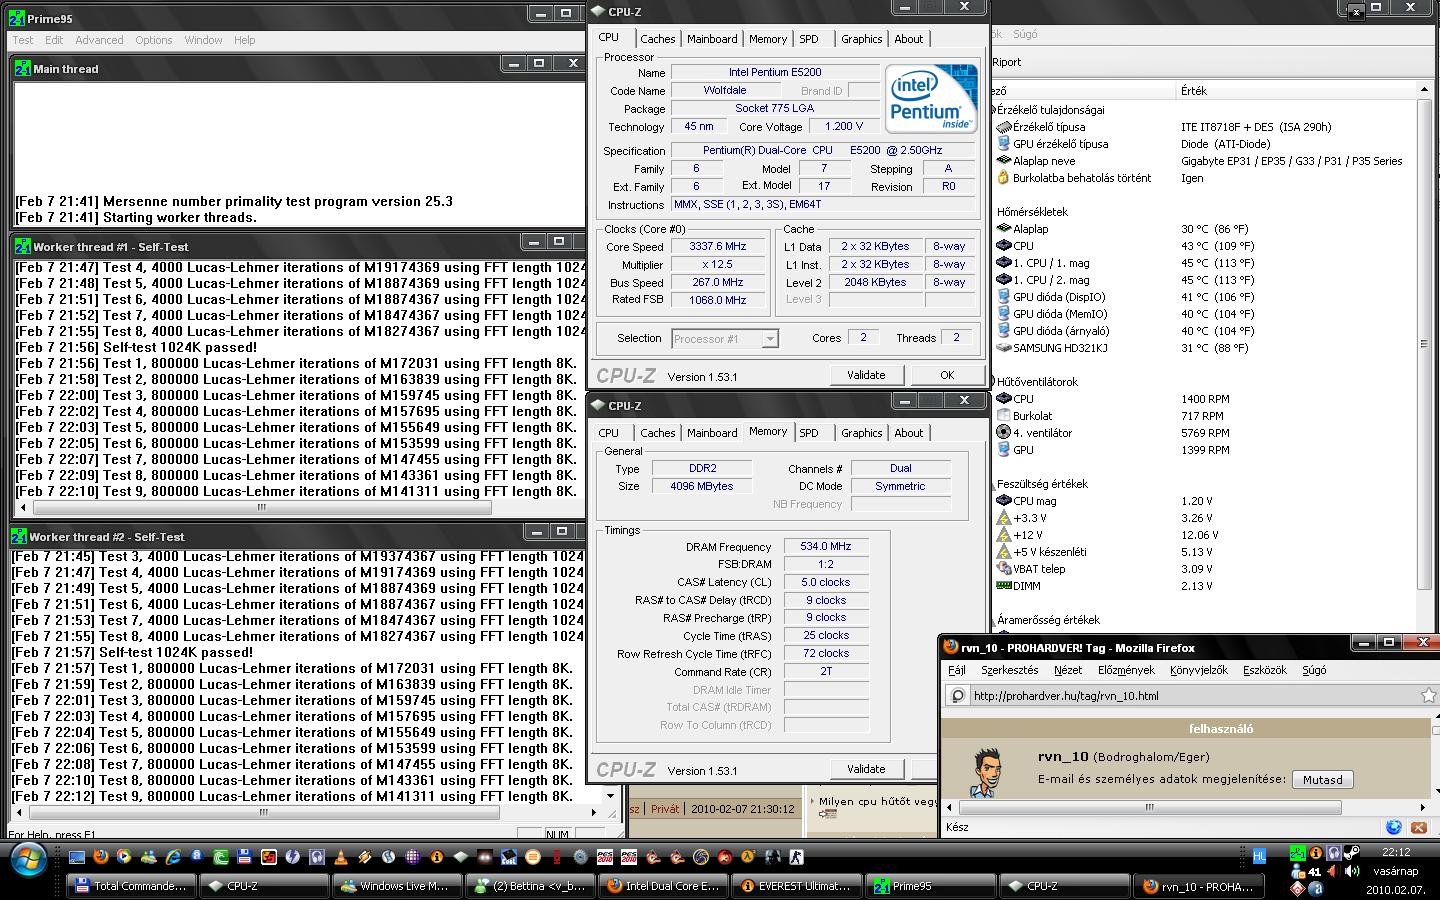Click Validate in CPU-Z processor window

(866, 375)
